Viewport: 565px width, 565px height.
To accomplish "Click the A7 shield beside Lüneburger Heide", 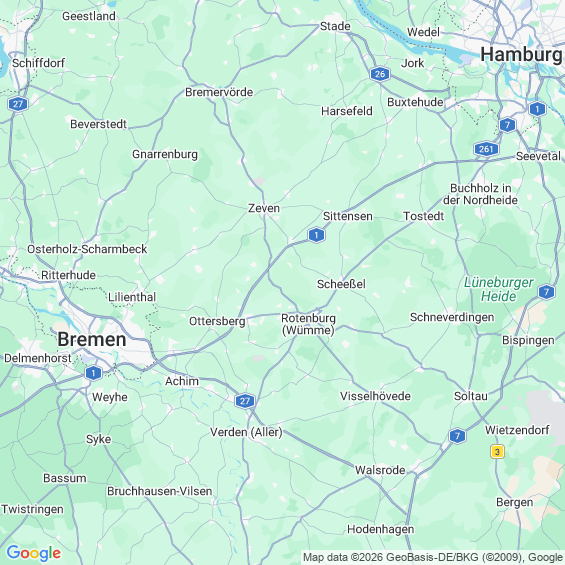I will (x=546, y=292).
